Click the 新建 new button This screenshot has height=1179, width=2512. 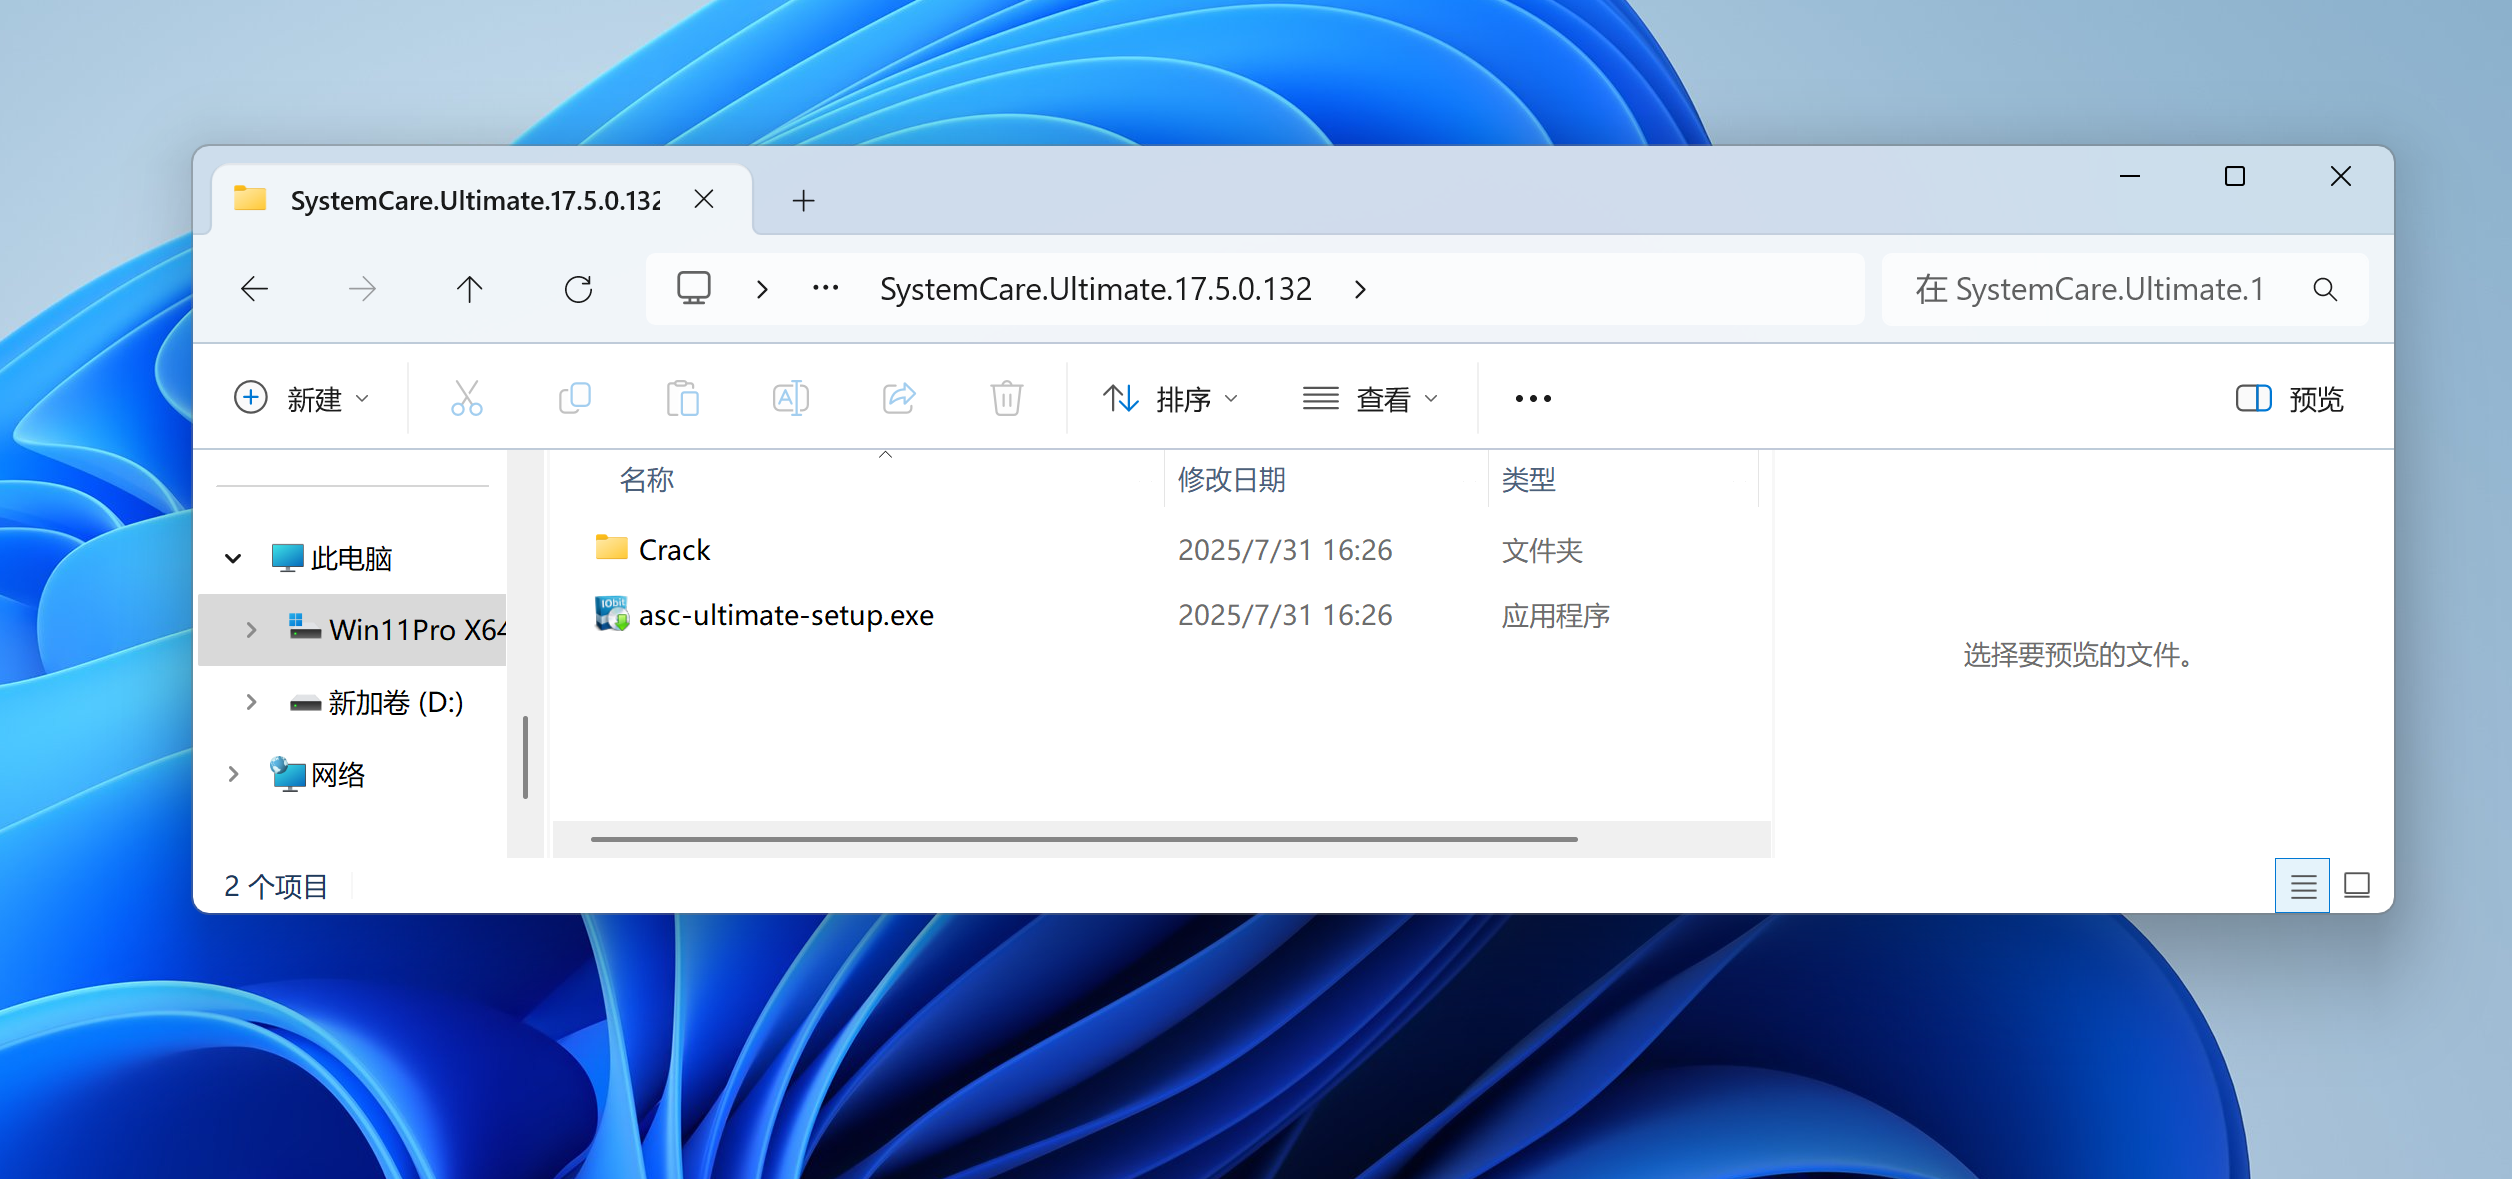[x=302, y=399]
